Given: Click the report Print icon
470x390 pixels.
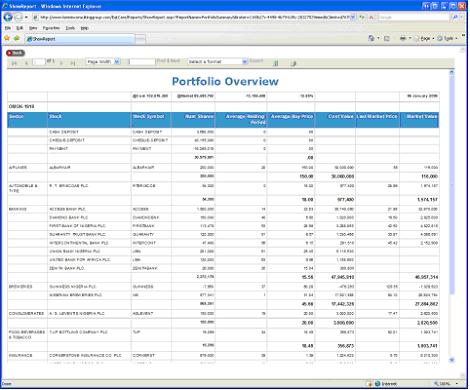Looking at the screenshot, I should 293,63.
